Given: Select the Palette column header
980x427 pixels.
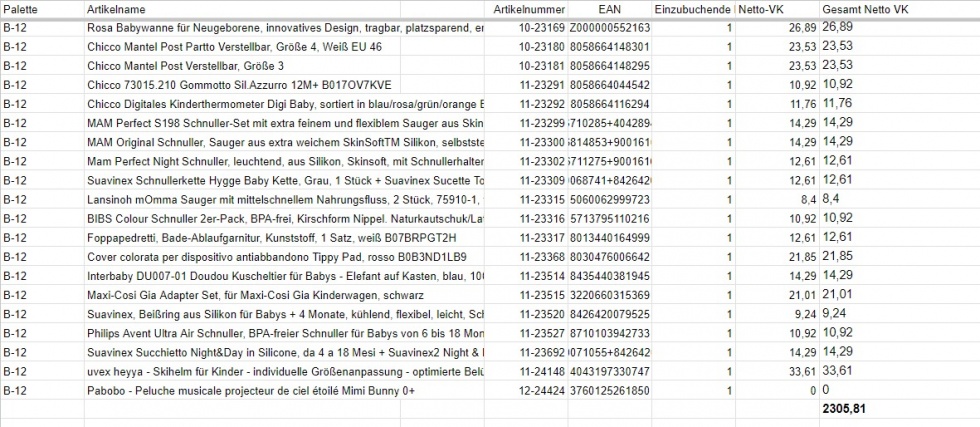Looking at the screenshot, I should (42, 9).
